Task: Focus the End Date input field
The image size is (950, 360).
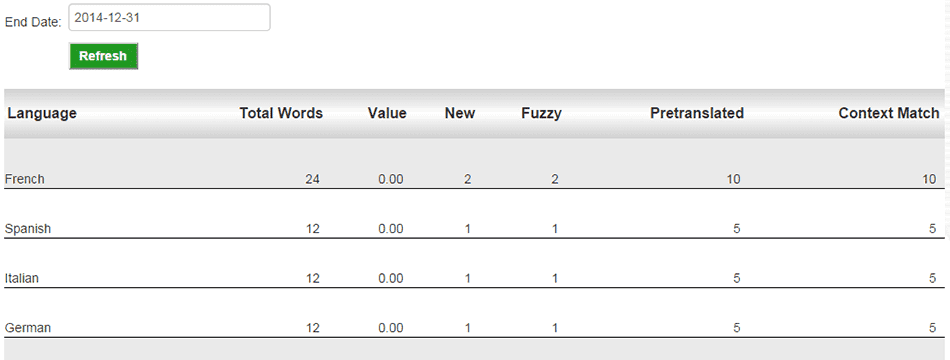Action: 169,18
